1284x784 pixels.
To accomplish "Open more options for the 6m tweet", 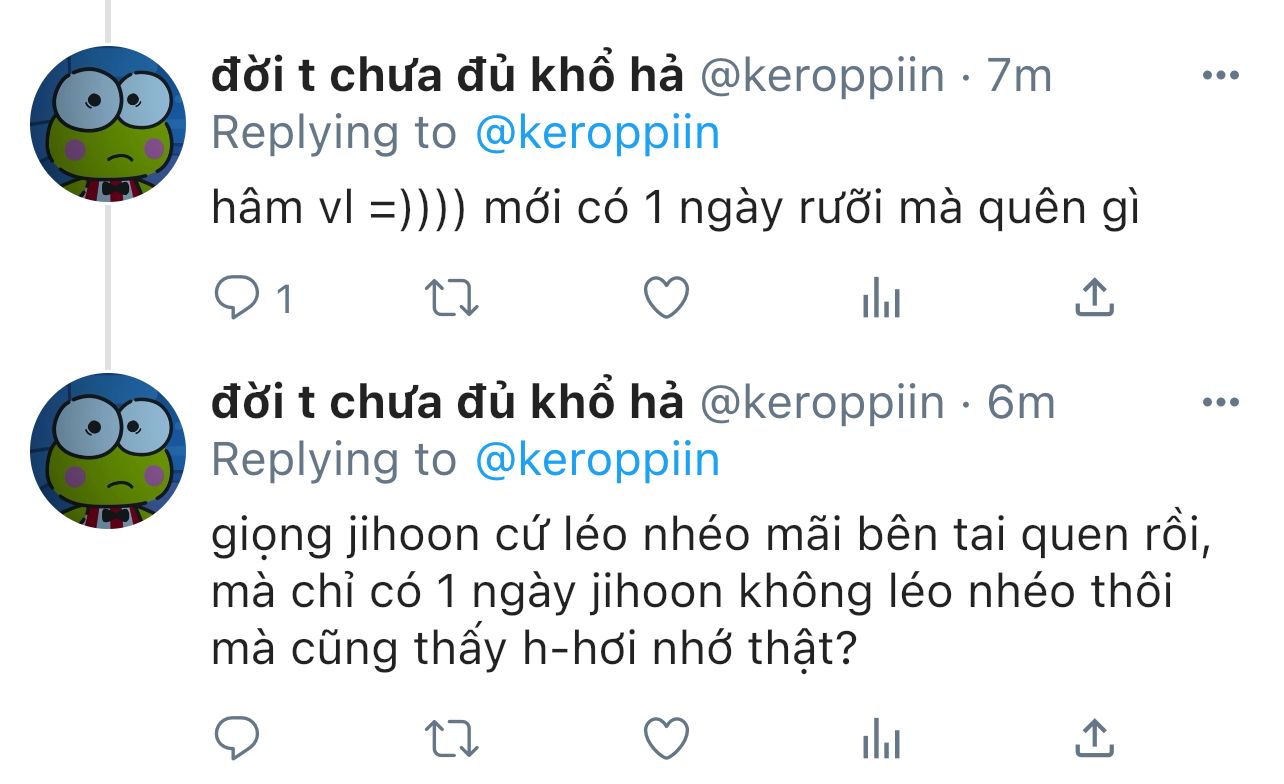I will [1220, 403].
